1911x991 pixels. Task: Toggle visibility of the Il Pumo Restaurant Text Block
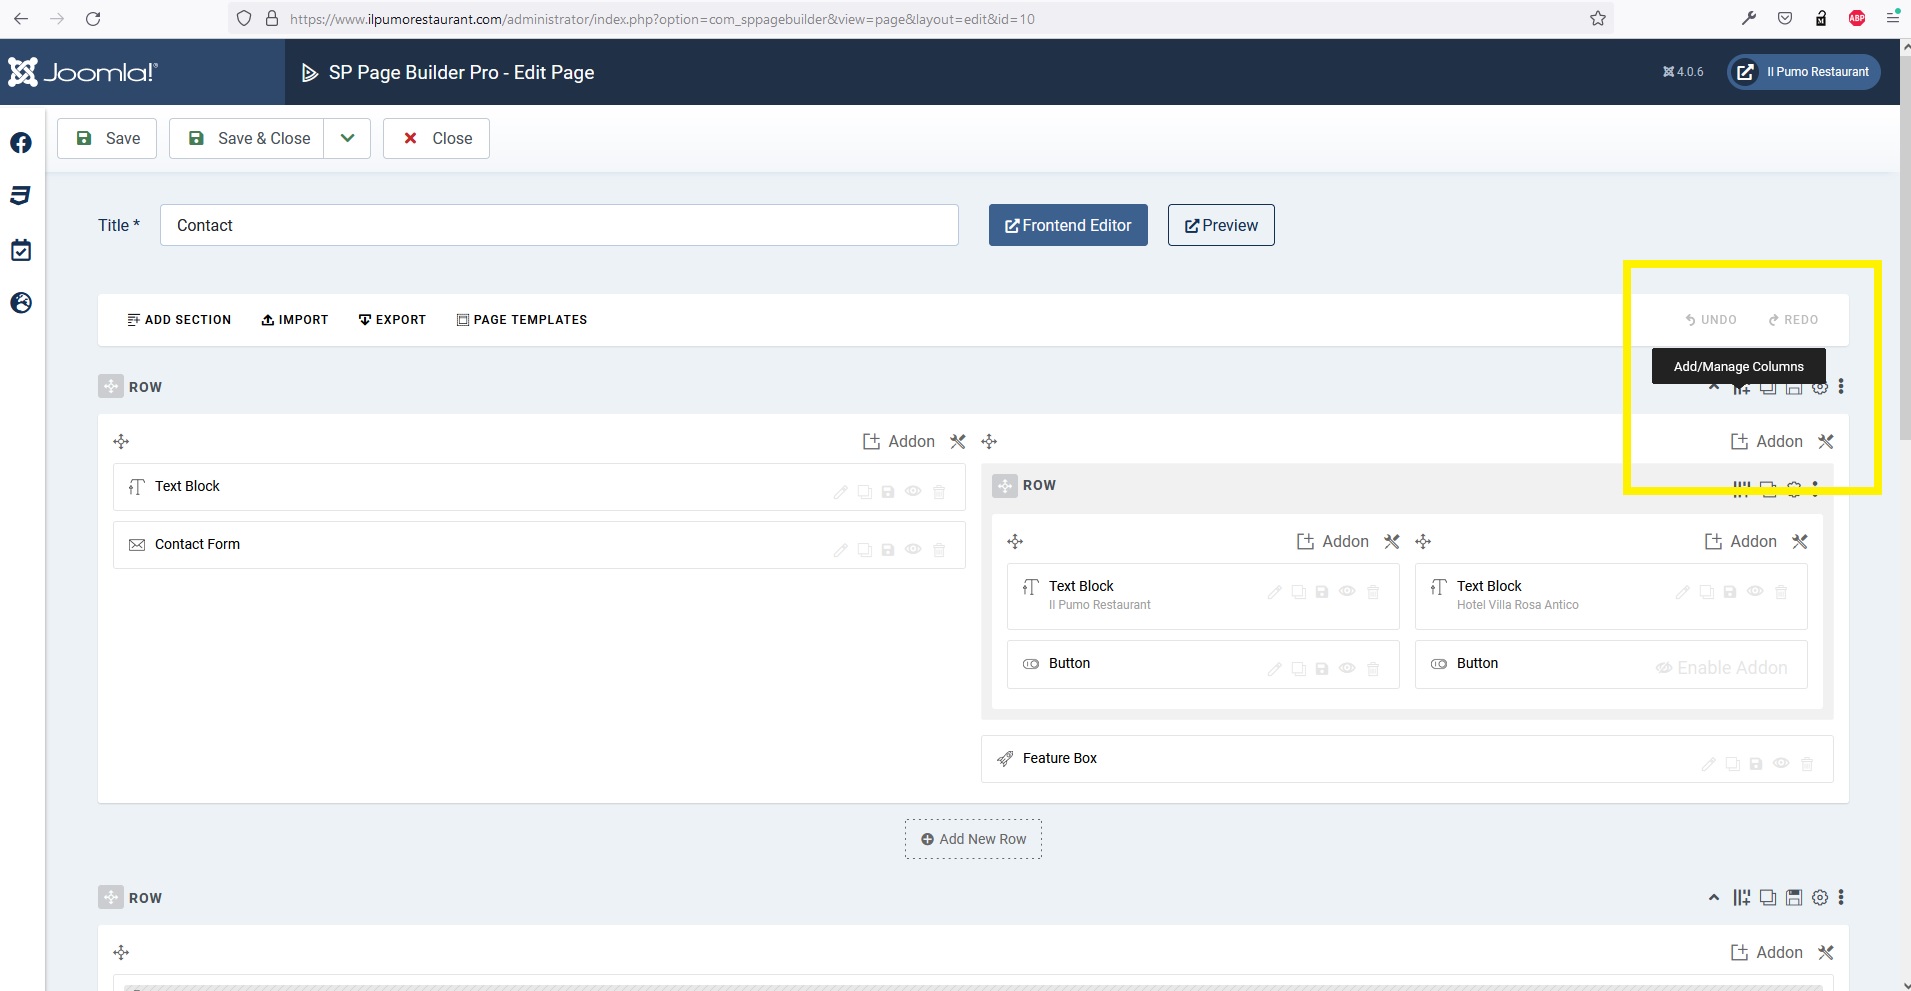1347,592
